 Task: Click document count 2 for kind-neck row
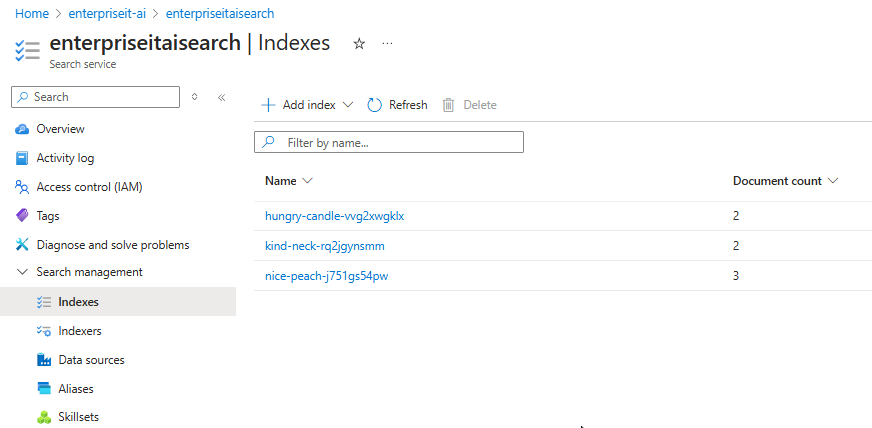(736, 246)
